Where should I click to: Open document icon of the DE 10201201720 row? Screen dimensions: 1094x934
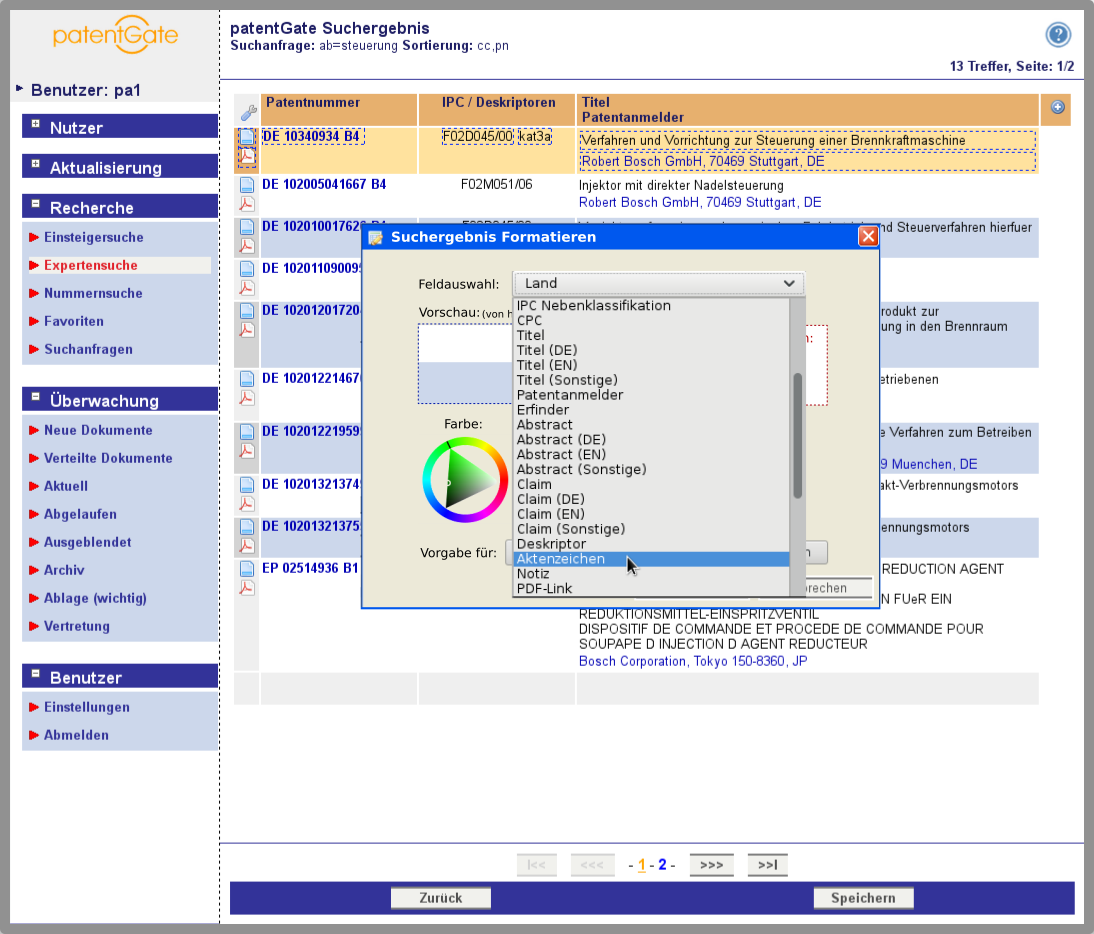coord(247,310)
